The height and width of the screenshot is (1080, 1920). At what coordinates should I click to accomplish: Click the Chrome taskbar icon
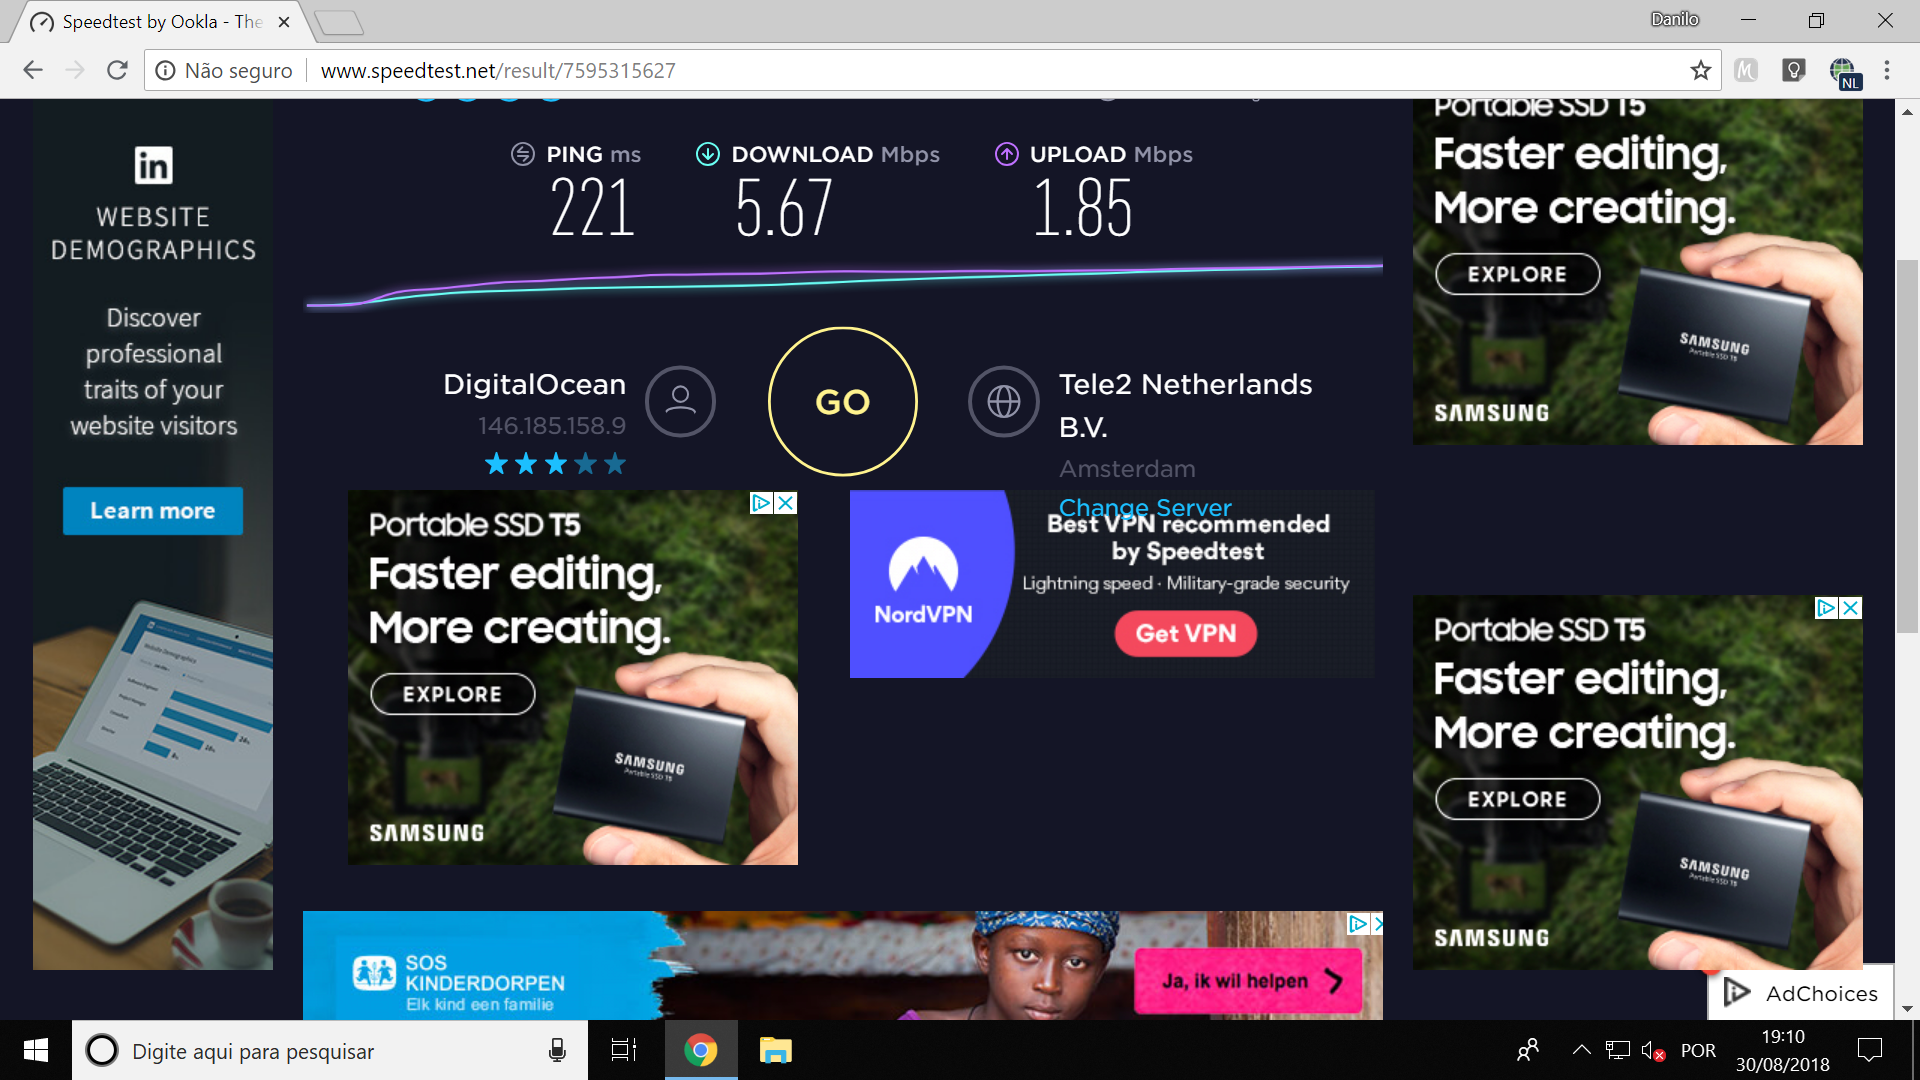coord(701,1050)
